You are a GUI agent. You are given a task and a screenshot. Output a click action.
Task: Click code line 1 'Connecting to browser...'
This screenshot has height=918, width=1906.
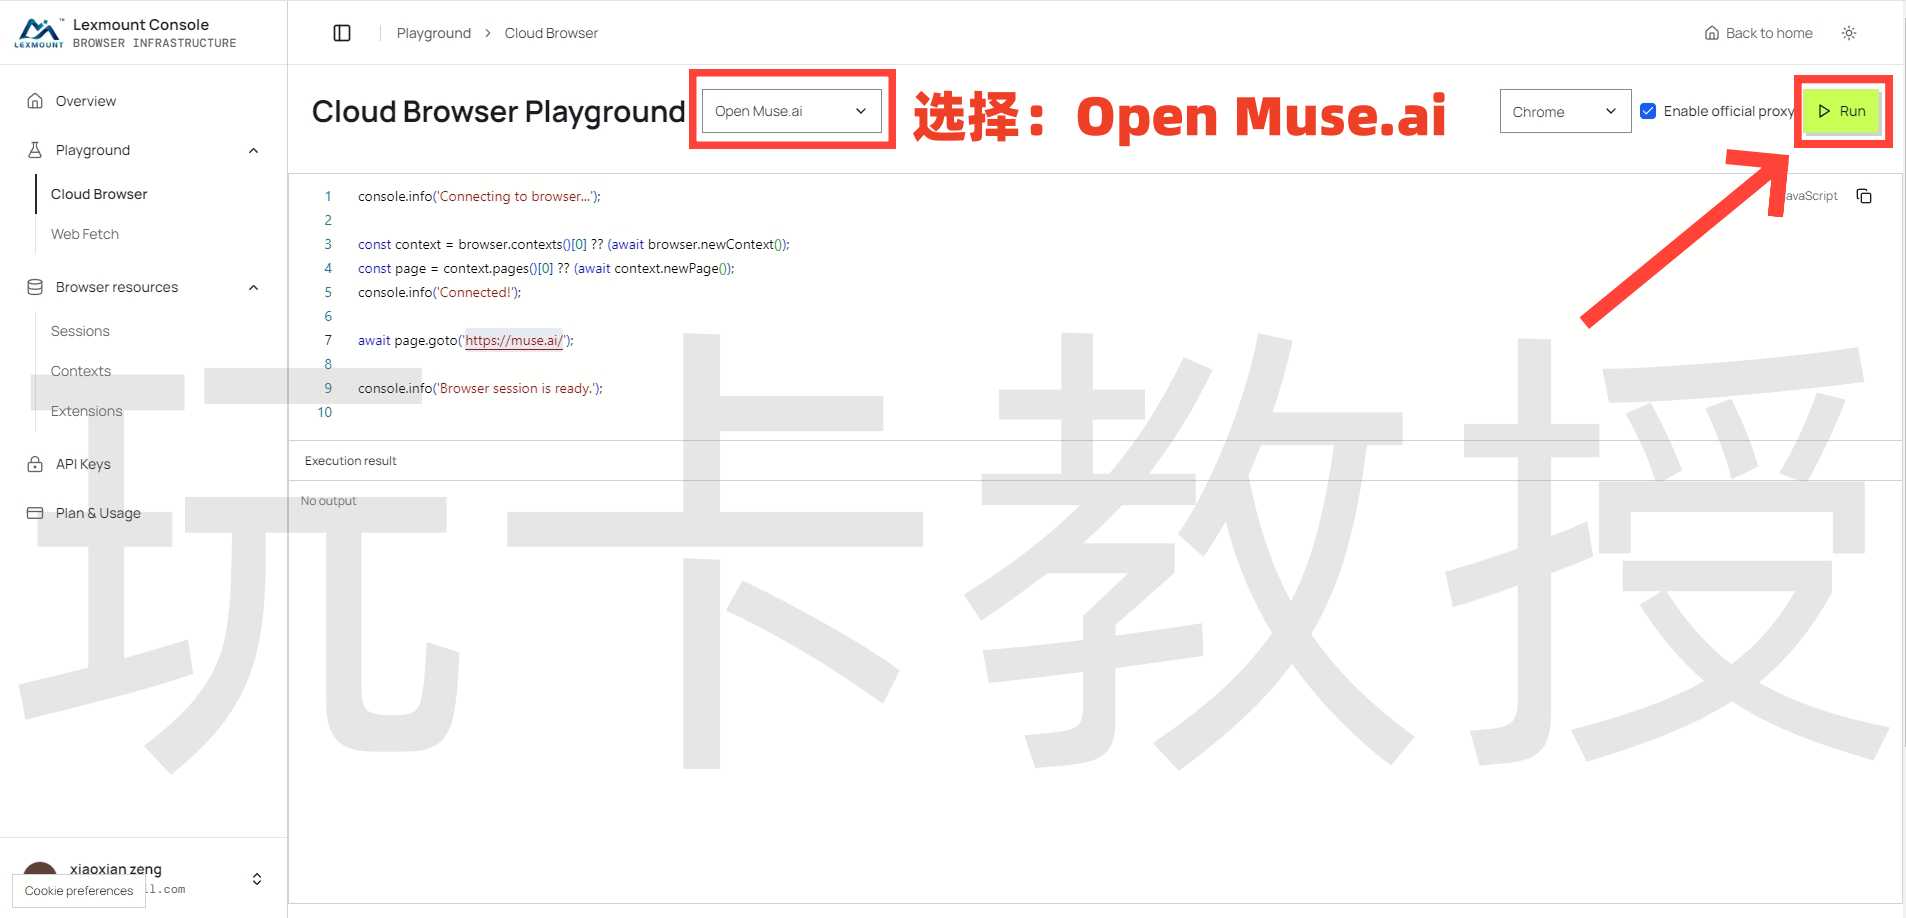click(479, 196)
